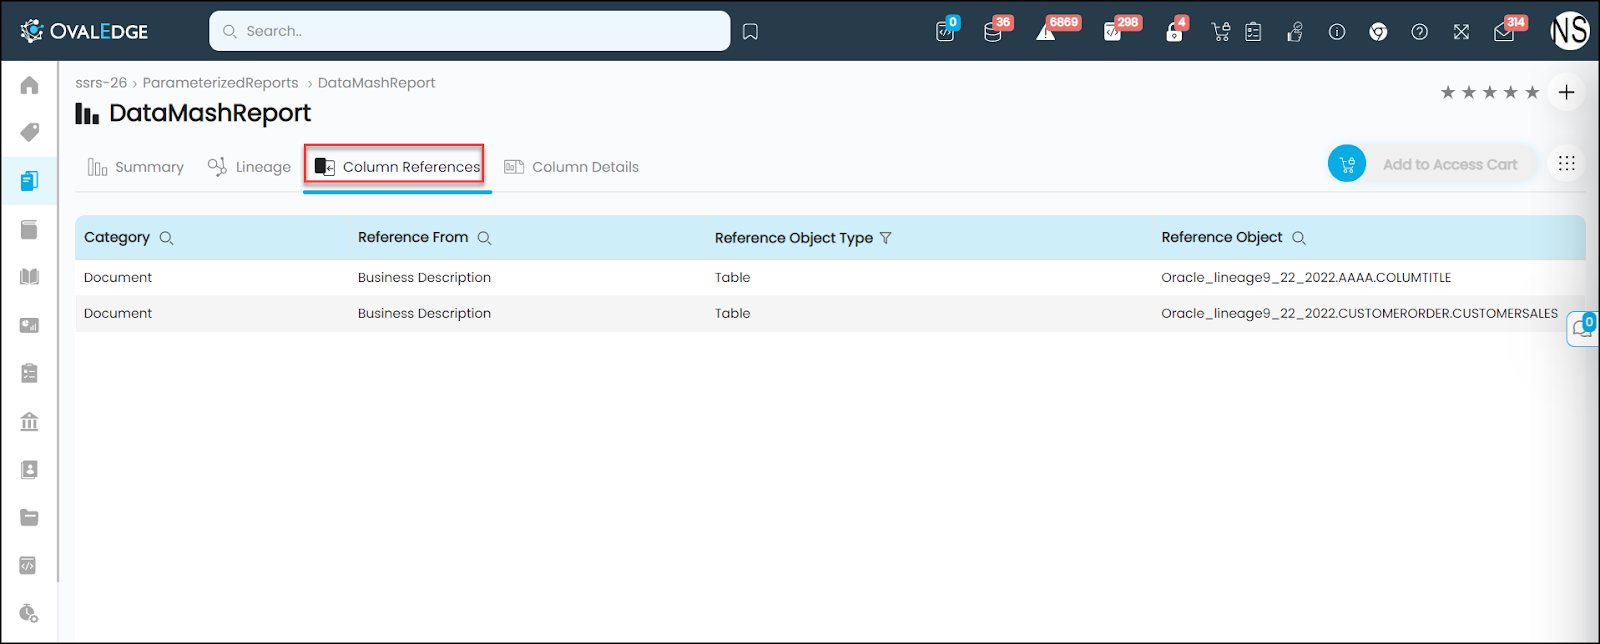Open the clipboard icon in sidebar
This screenshot has height=644, width=1600.
click(x=29, y=373)
